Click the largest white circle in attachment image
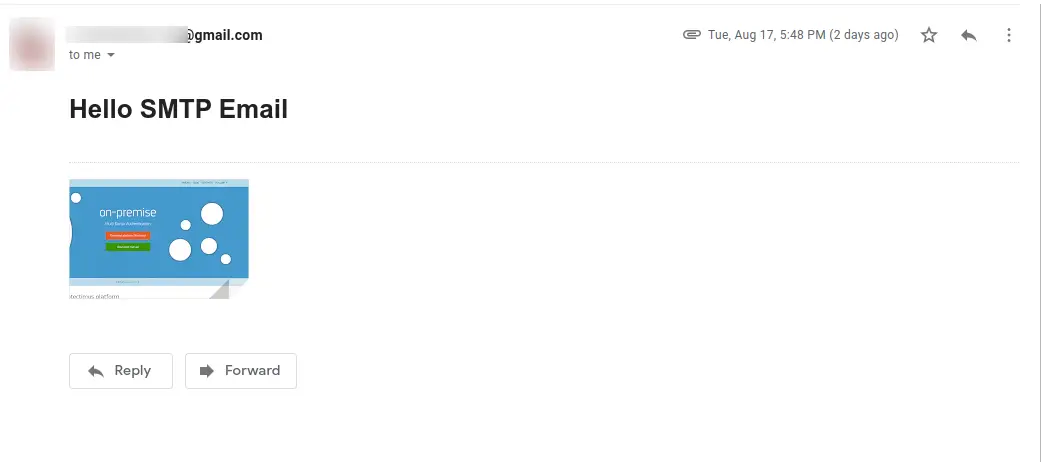The height and width of the screenshot is (462, 1041). click(212, 213)
